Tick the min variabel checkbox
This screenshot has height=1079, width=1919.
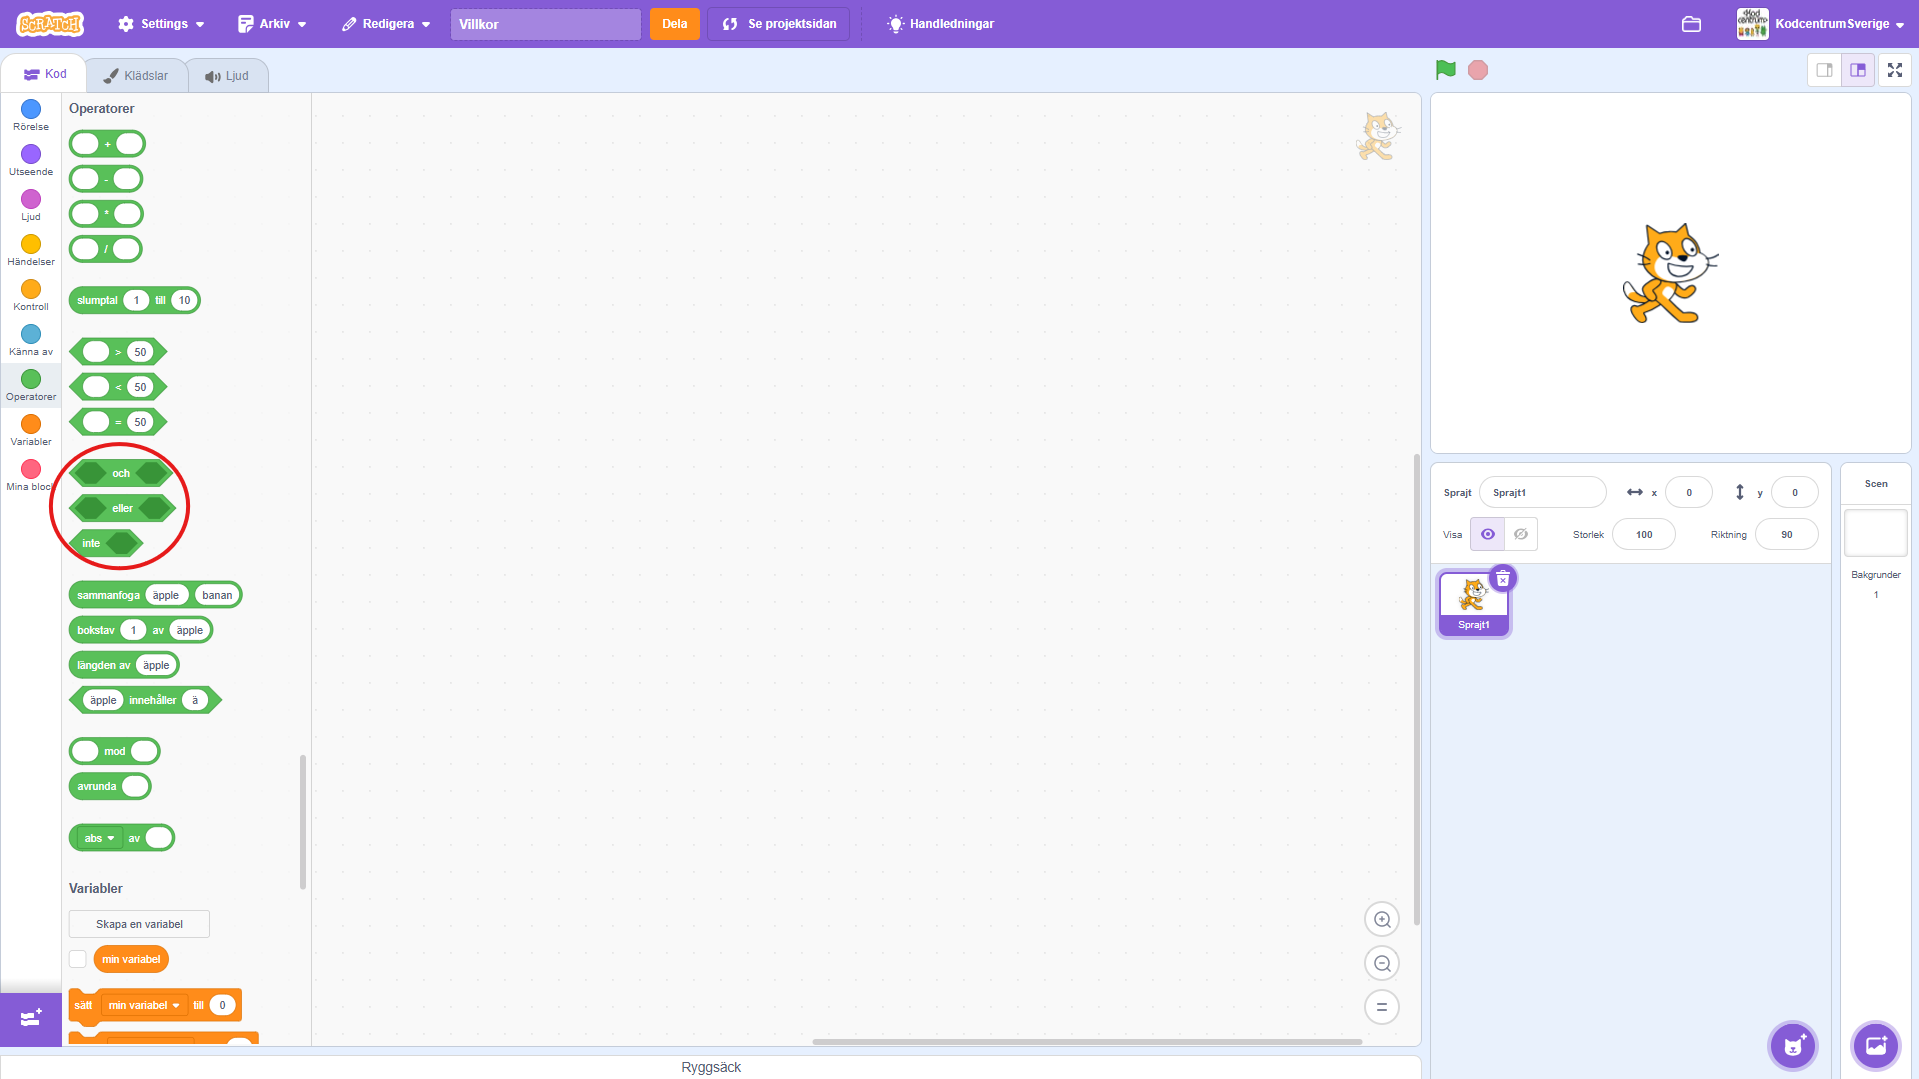[x=78, y=959]
